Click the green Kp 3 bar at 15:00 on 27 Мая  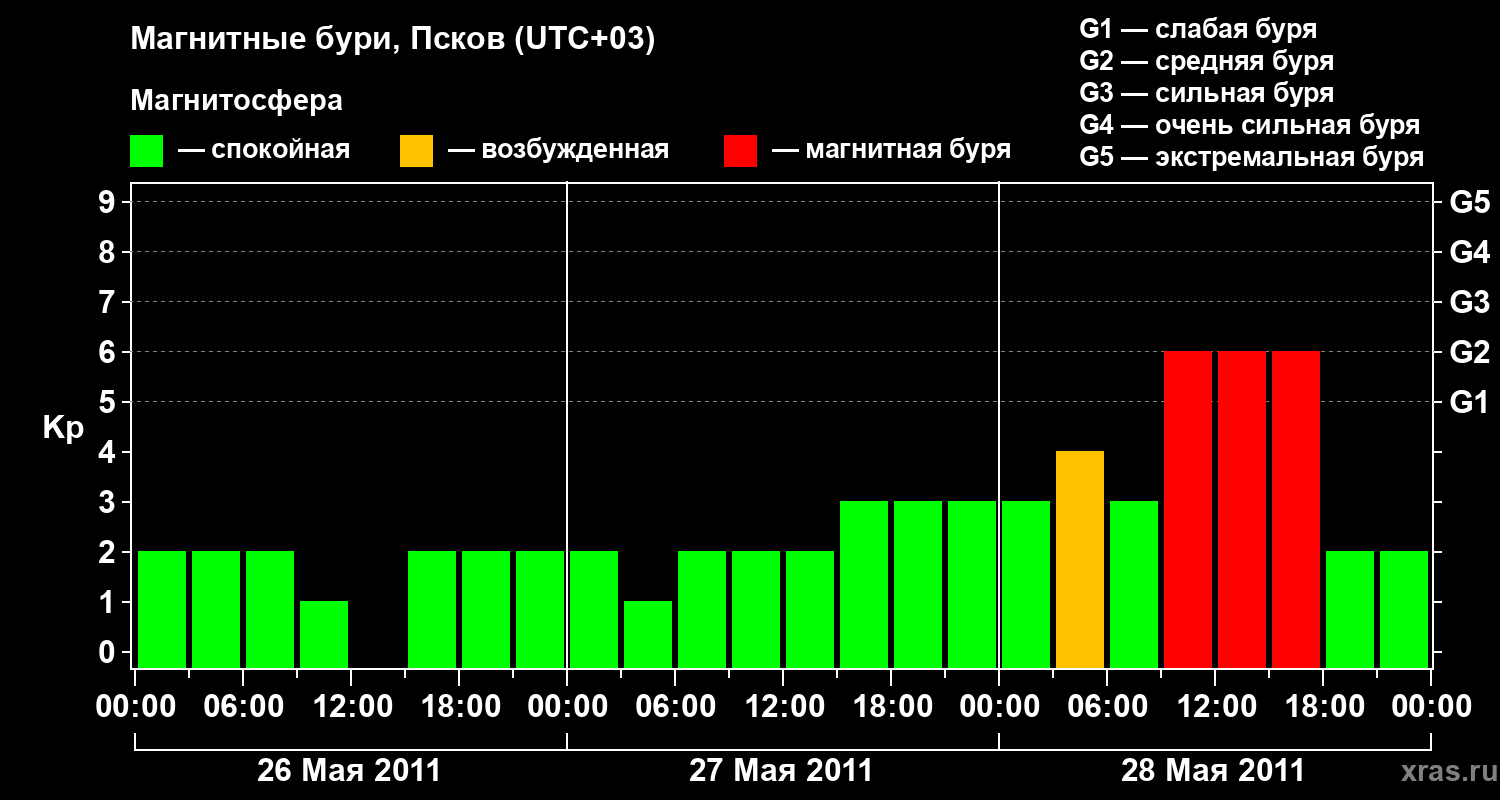click(x=864, y=585)
